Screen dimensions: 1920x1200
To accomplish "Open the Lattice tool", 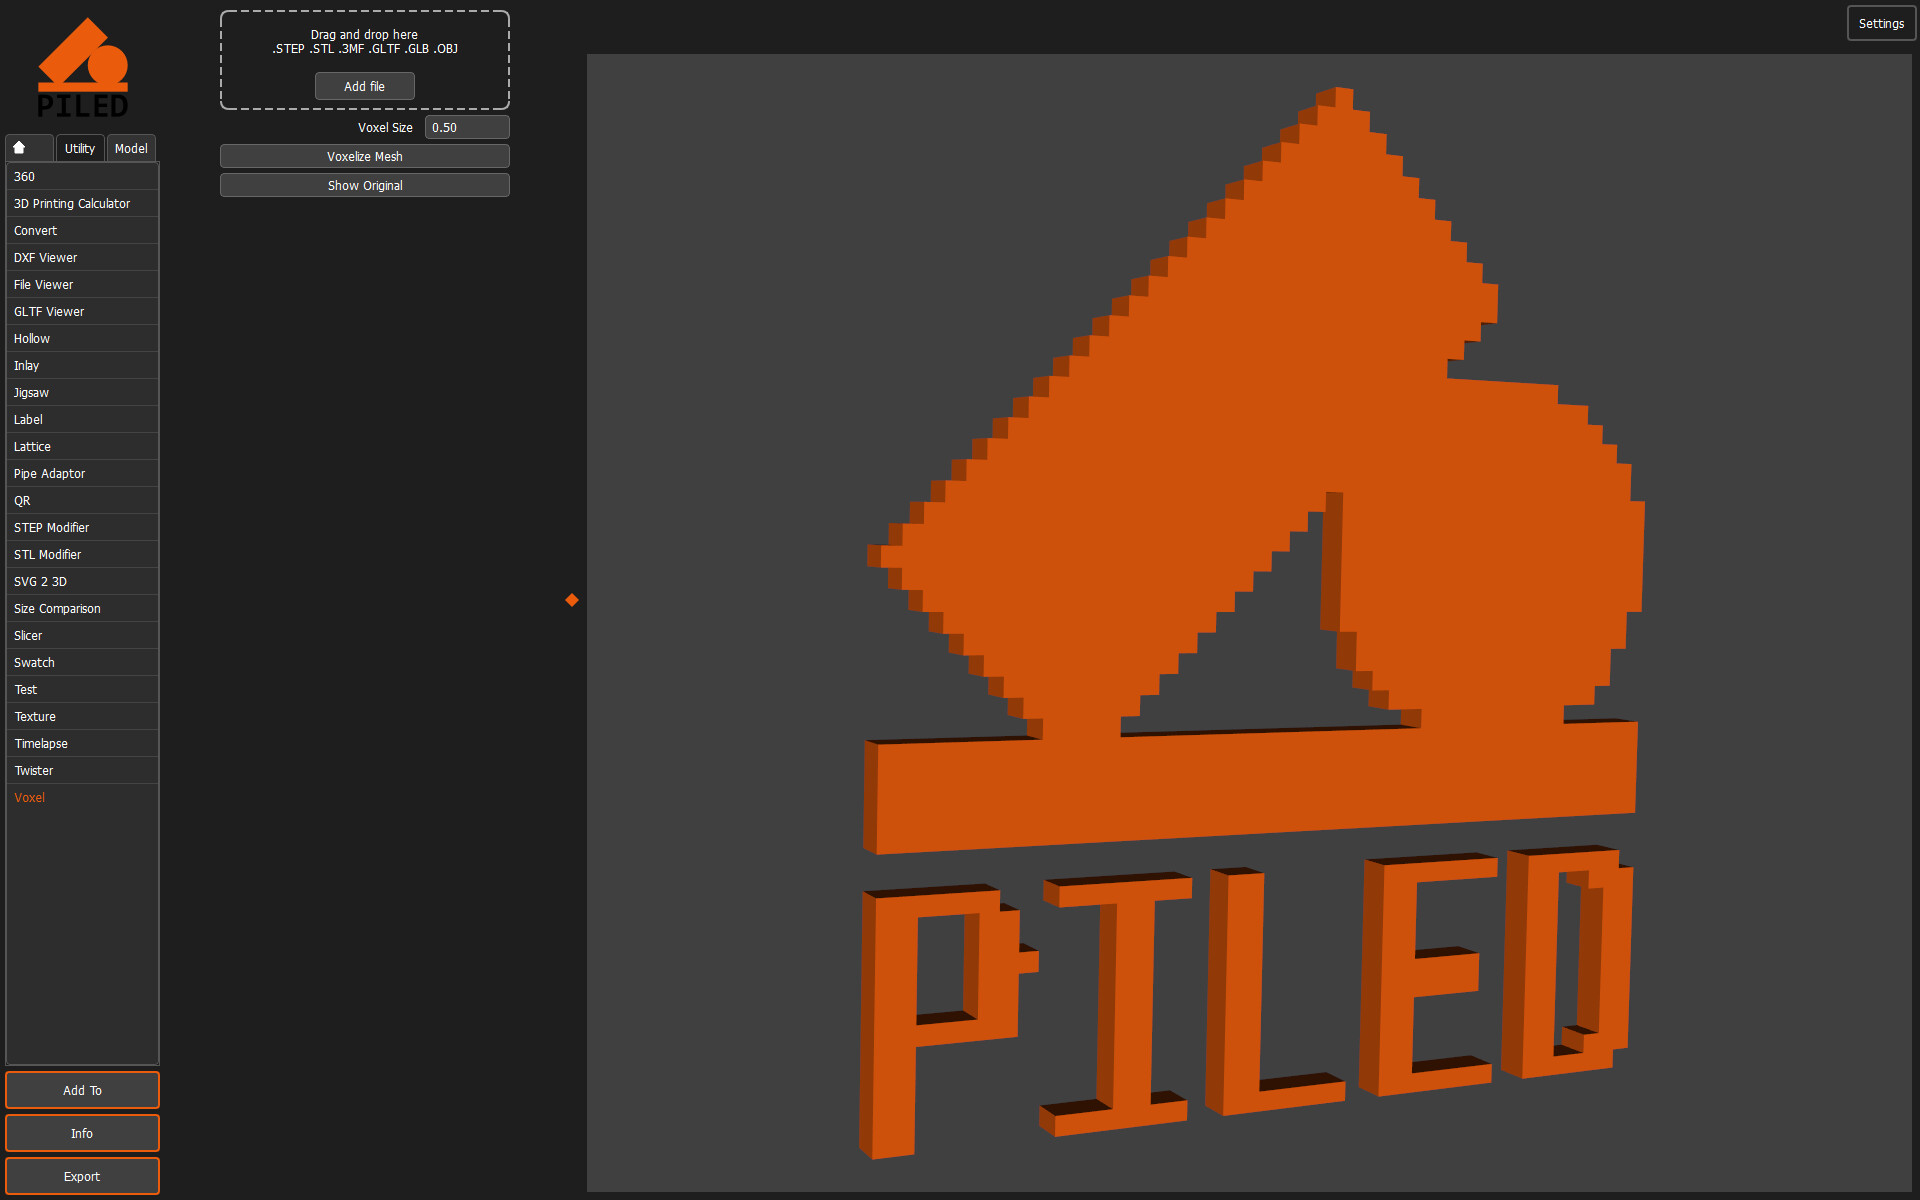I will [x=82, y=447].
